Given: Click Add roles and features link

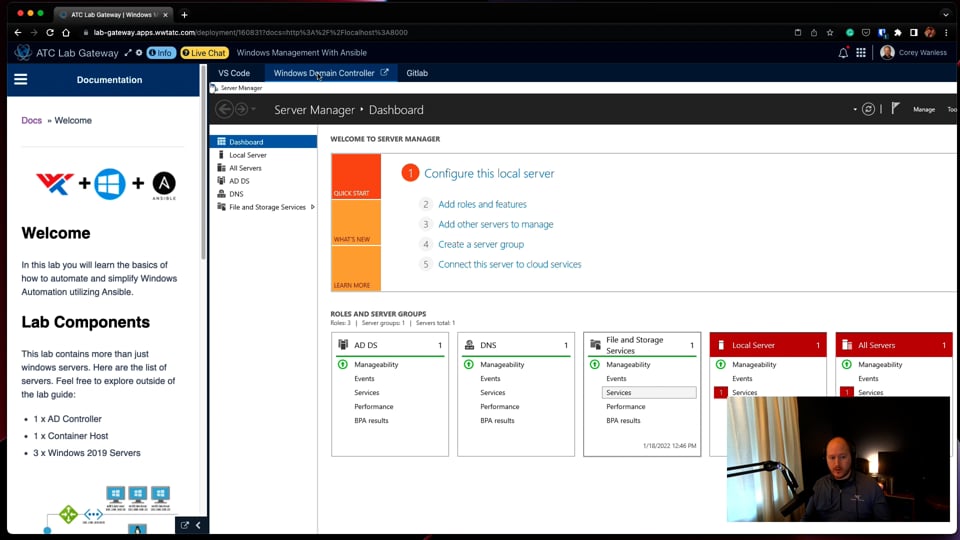Looking at the screenshot, I should pyautogui.click(x=482, y=204).
